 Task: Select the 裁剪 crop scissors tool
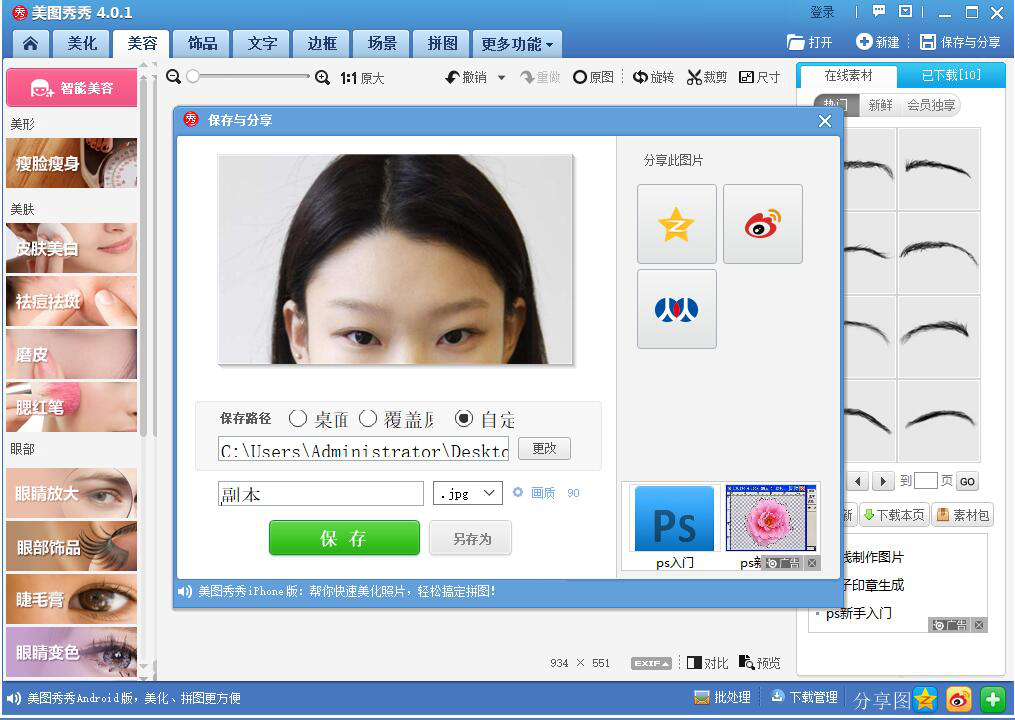click(706, 78)
